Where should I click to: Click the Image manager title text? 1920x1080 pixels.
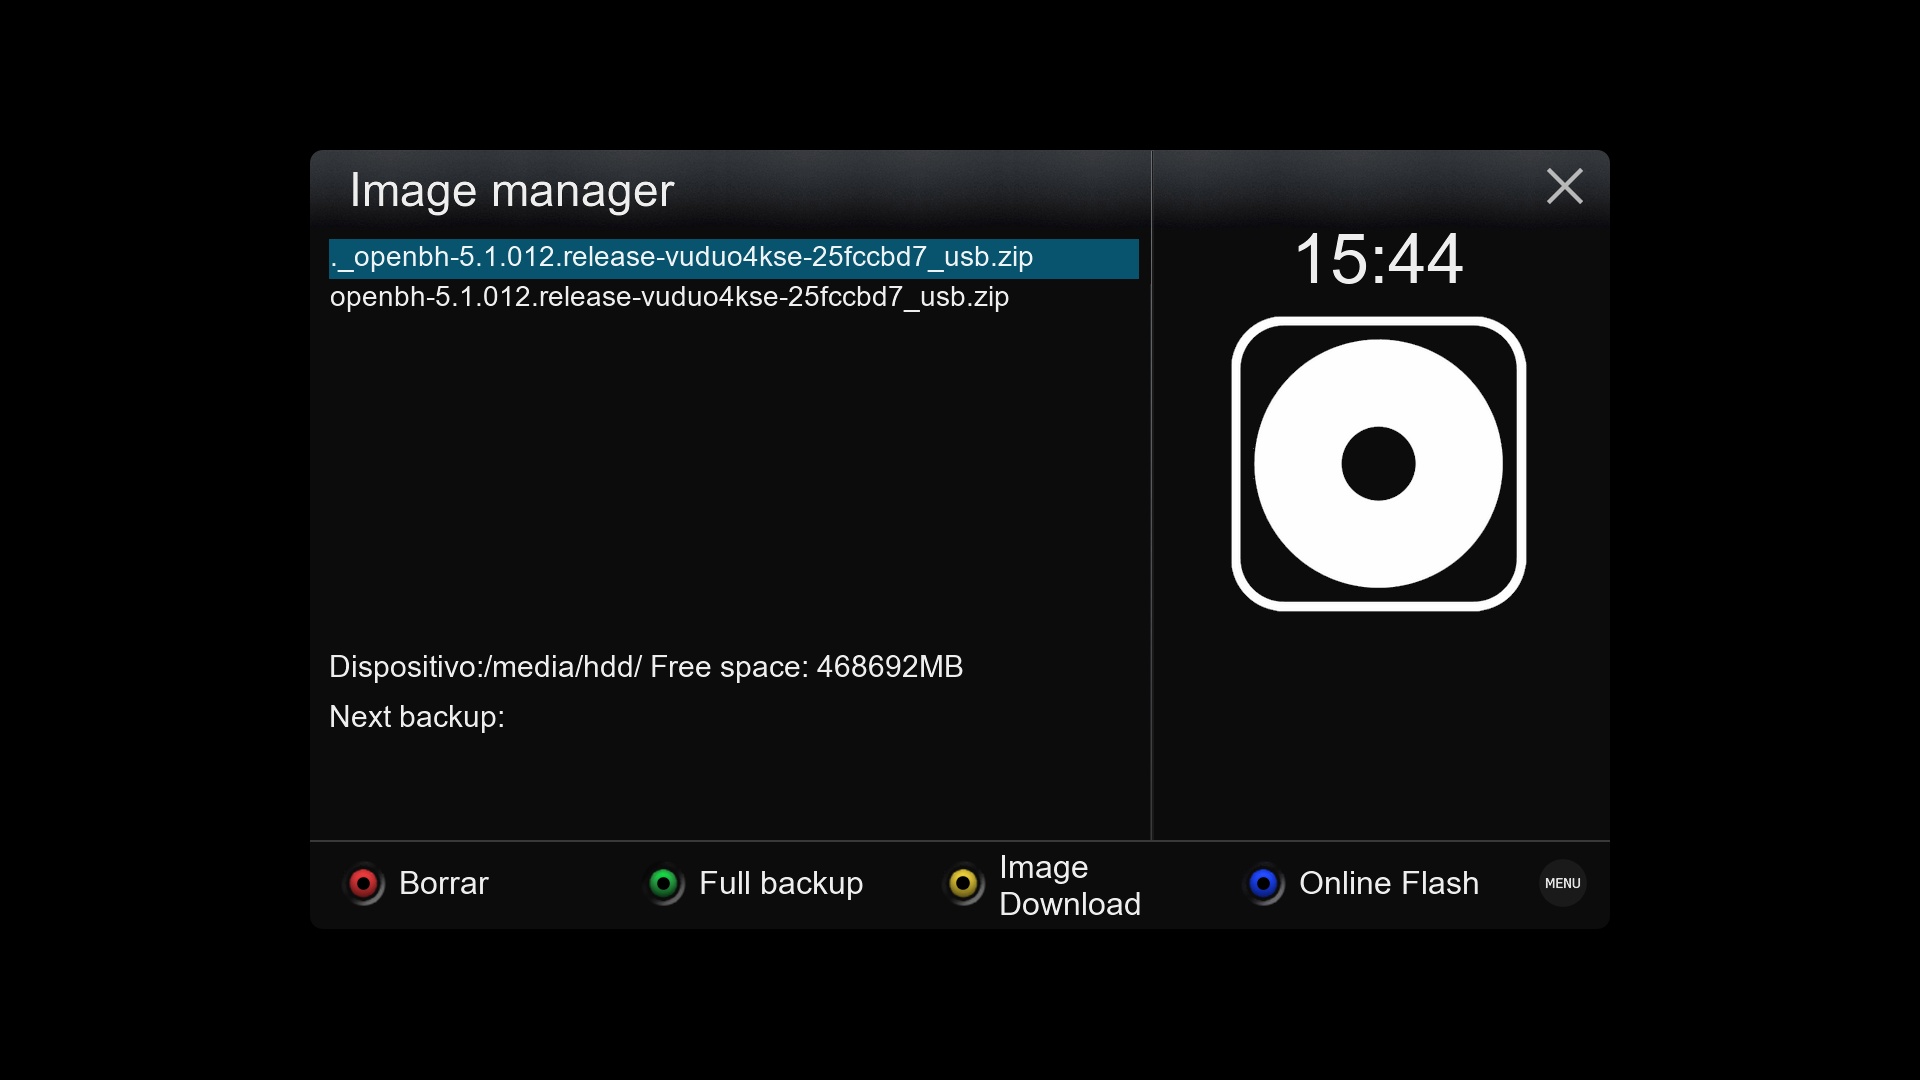(511, 190)
